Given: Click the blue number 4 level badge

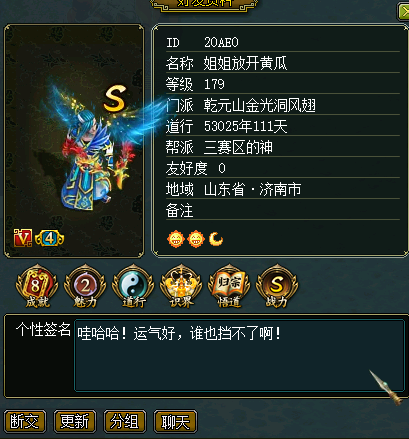Looking at the screenshot, I should (x=49, y=238).
